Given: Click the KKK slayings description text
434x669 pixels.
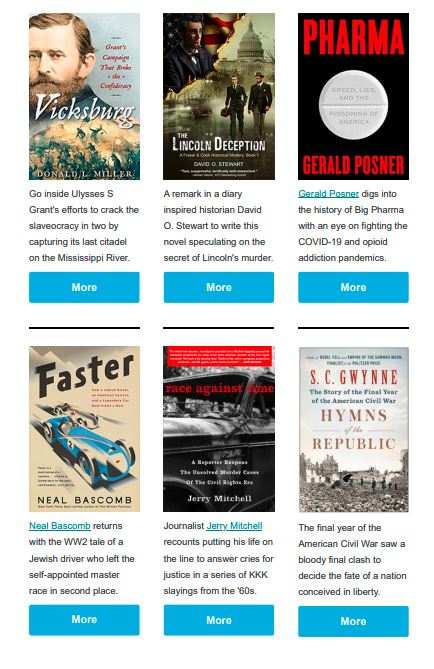Looking at the screenshot, I should click(x=218, y=558).
